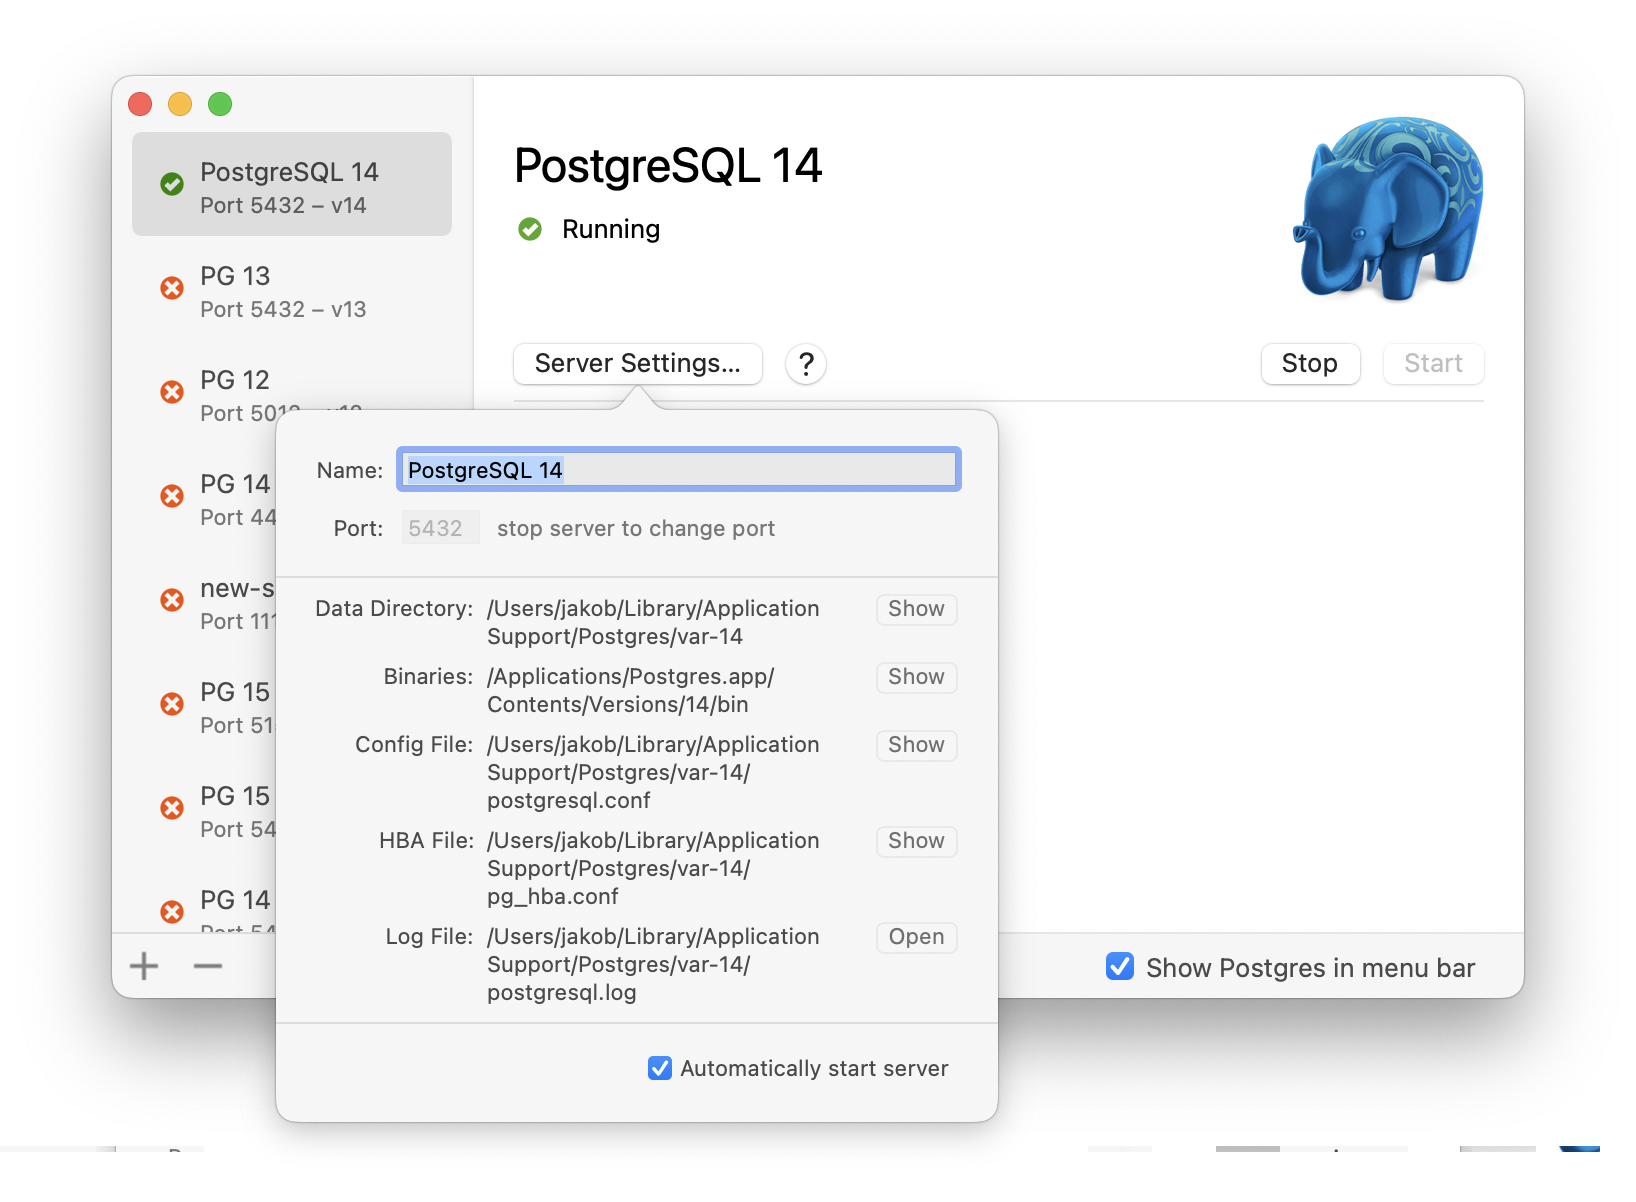Viewport: 1636px width, 1202px height.
Task: Show the Data Directory in Finder
Action: coord(915,609)
